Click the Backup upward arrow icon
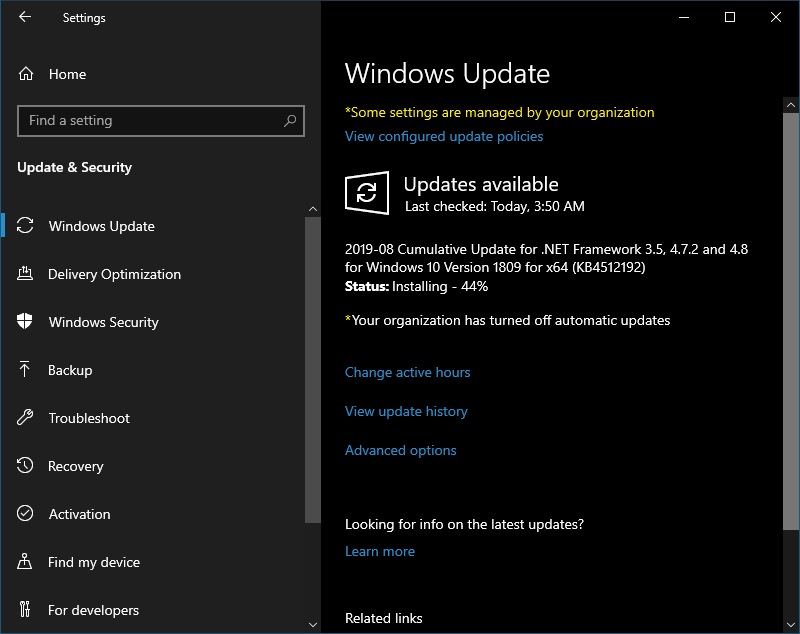800x634 pixels. pos(24,369)
